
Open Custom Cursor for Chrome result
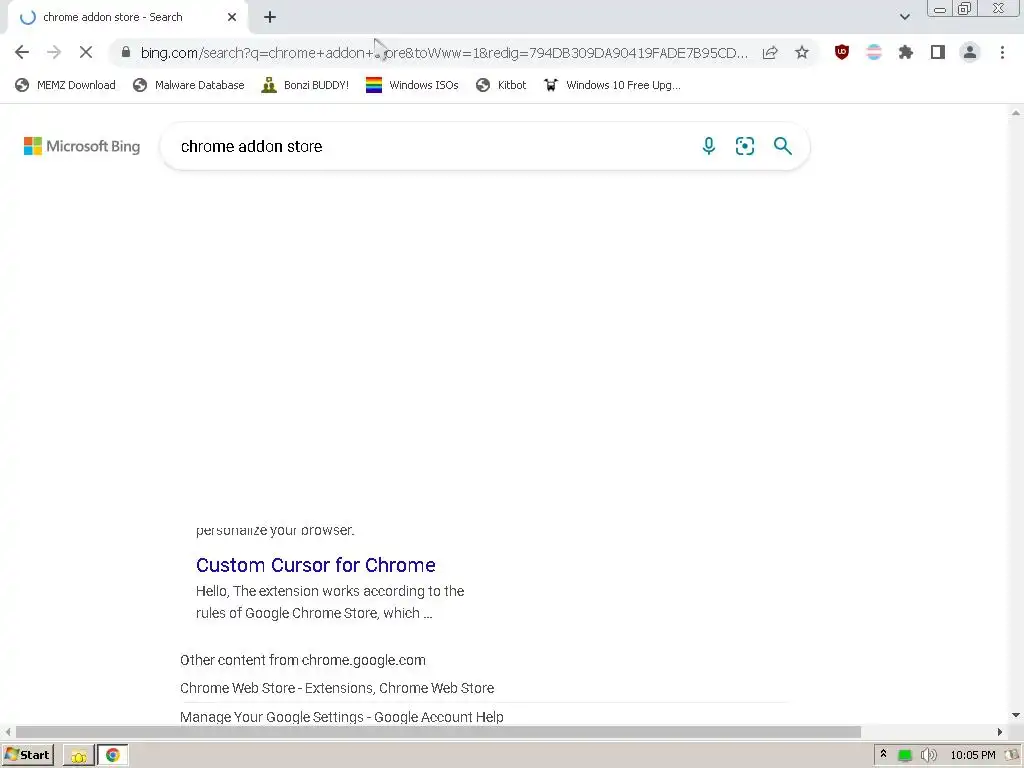[x=315, y=565]
